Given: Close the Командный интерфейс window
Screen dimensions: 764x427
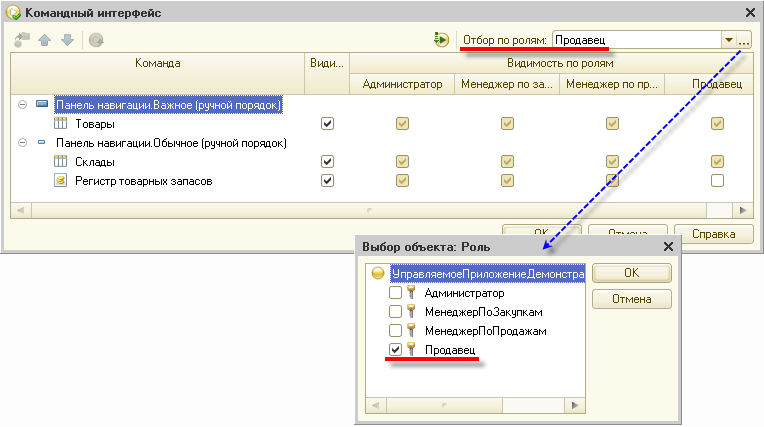Looking at the screenshot, I should tap(750, 13).
